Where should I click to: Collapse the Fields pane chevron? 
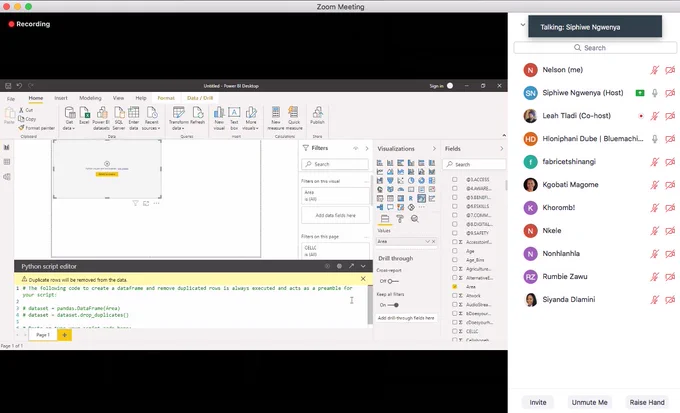(502, 148)
